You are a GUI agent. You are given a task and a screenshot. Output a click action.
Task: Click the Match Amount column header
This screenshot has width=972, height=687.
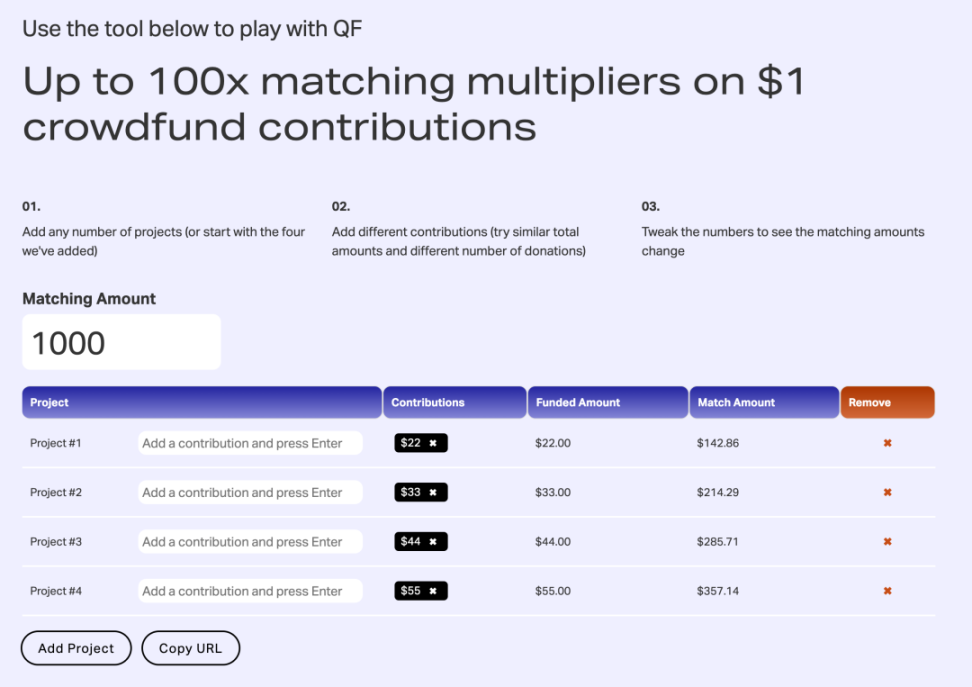(763, 402)
